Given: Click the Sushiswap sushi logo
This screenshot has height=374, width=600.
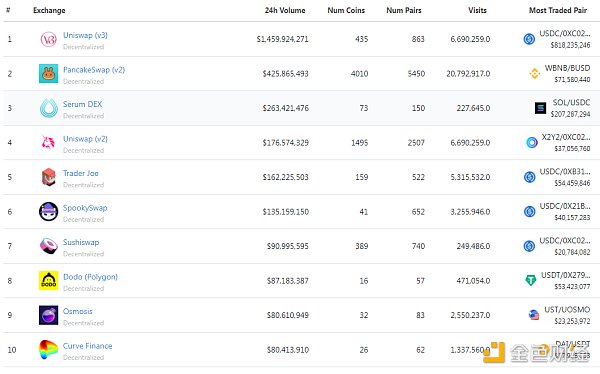Looking at the screenshot, I should [x=49, y=246].
